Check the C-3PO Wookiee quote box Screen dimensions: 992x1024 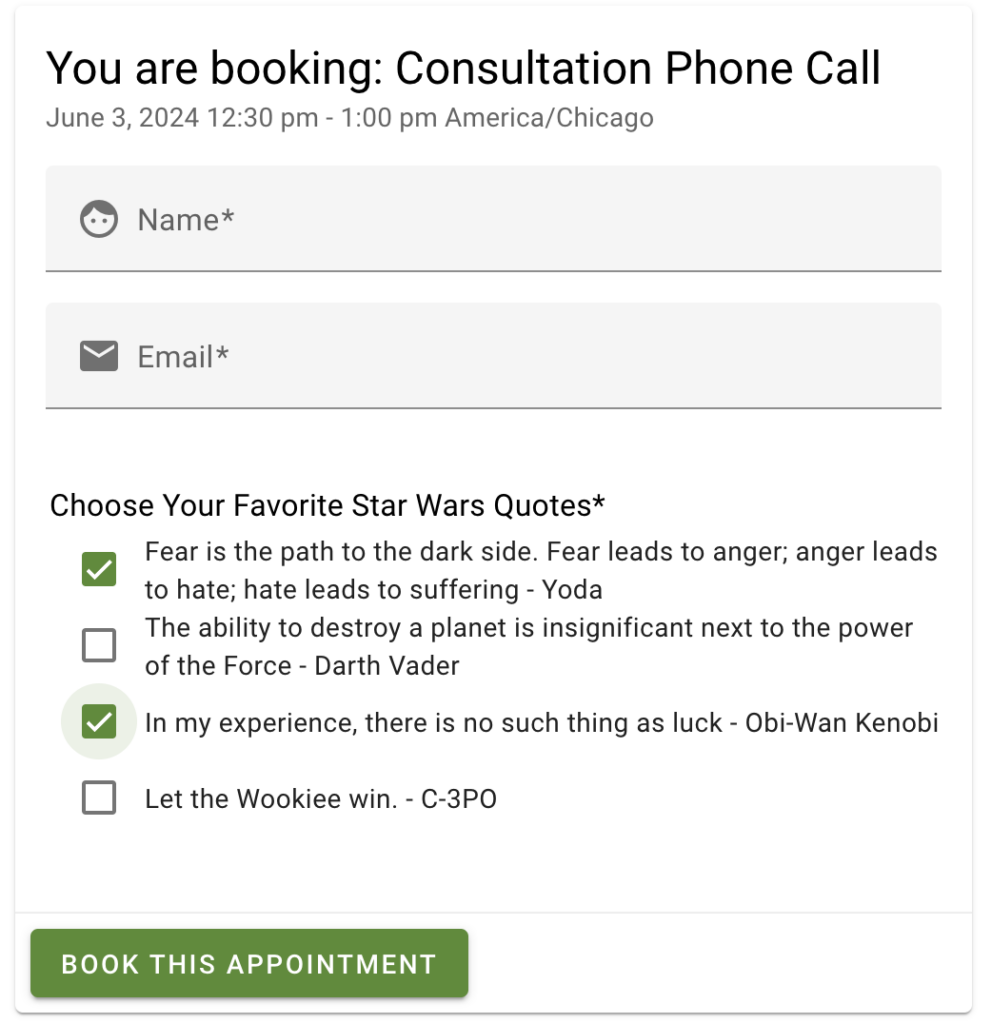pyautogui.click(x=99, y=798)
